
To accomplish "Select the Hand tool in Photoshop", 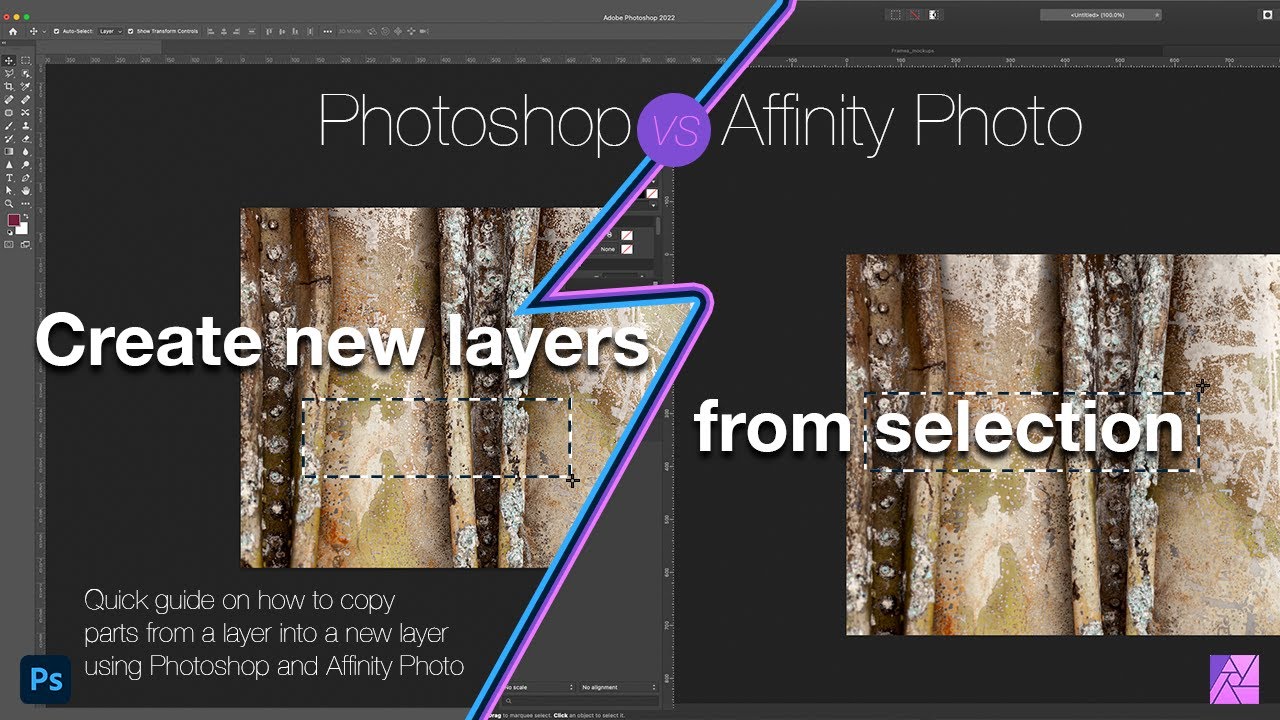I will [x=25, y=190].
